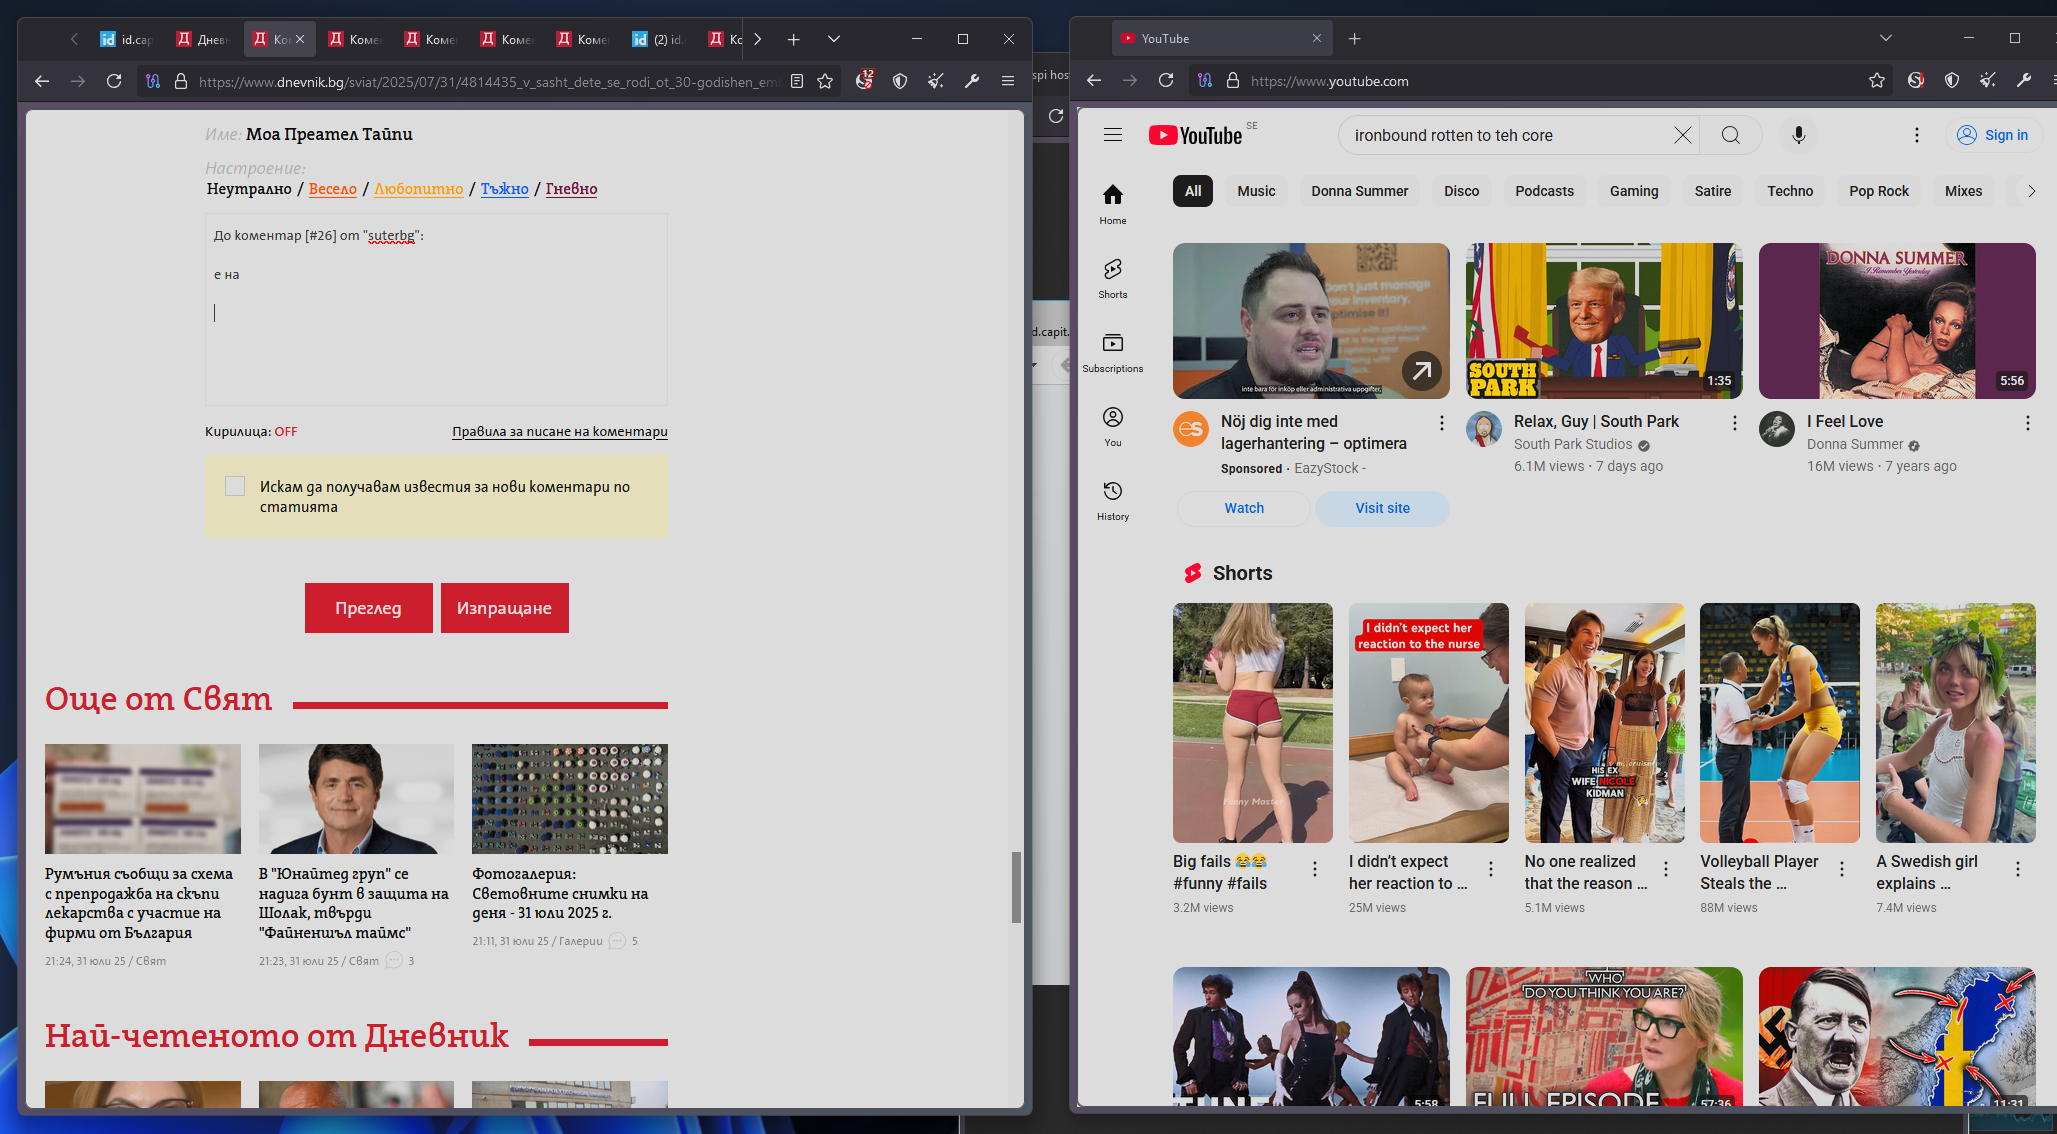Open Home in YouTube sidebar
This screenshot has height=1134, width=2057.
(1113, 204)
